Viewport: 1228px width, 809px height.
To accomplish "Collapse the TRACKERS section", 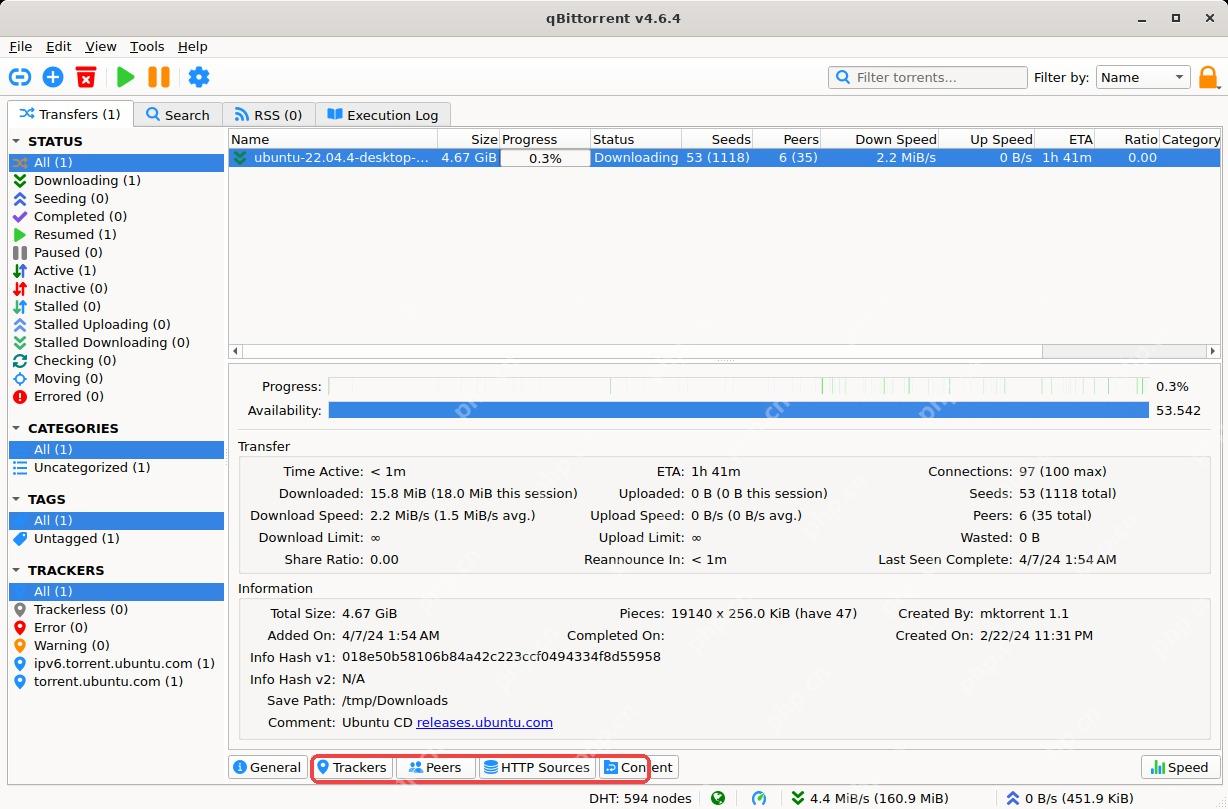I will click(x=17, y=570).
